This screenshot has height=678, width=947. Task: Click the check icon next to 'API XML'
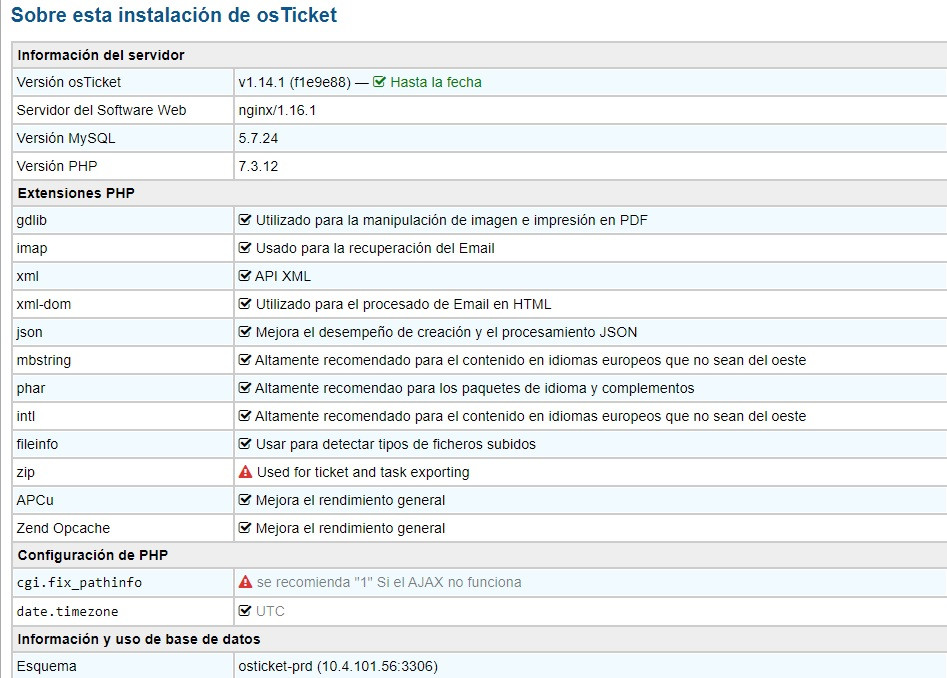tap(245, 276)
